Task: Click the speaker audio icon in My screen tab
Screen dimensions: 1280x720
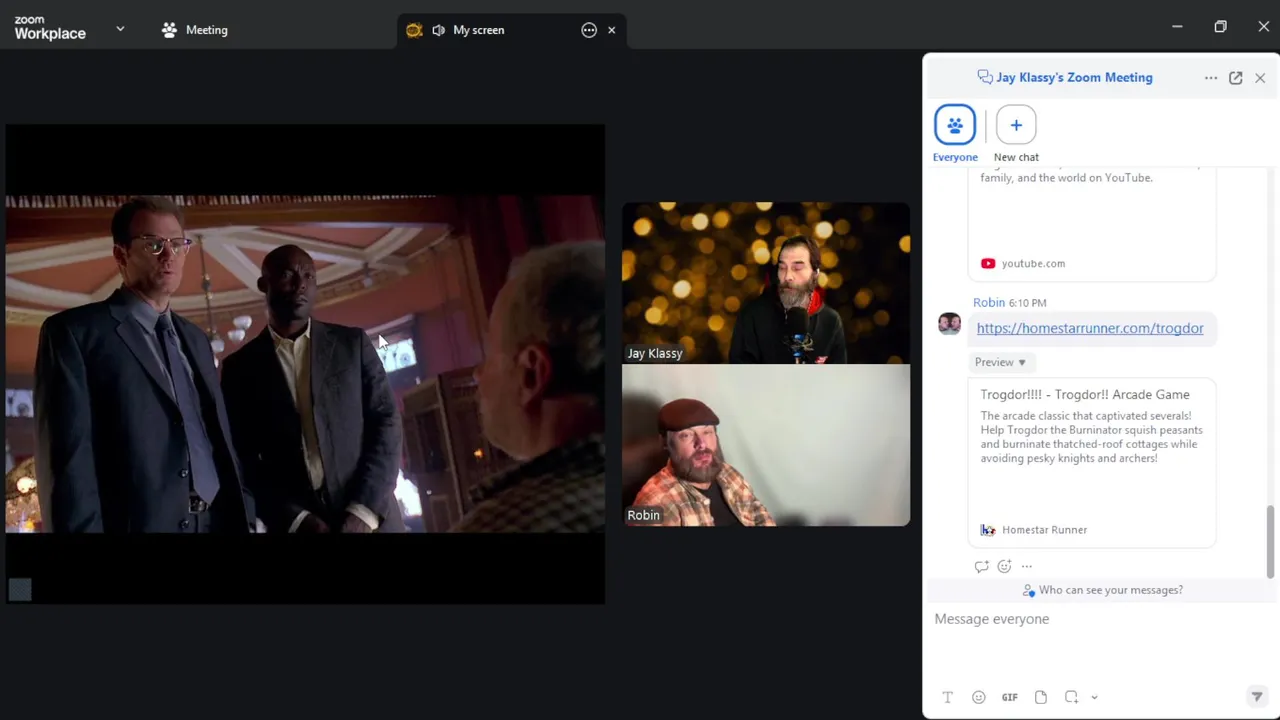Action: 438,30
